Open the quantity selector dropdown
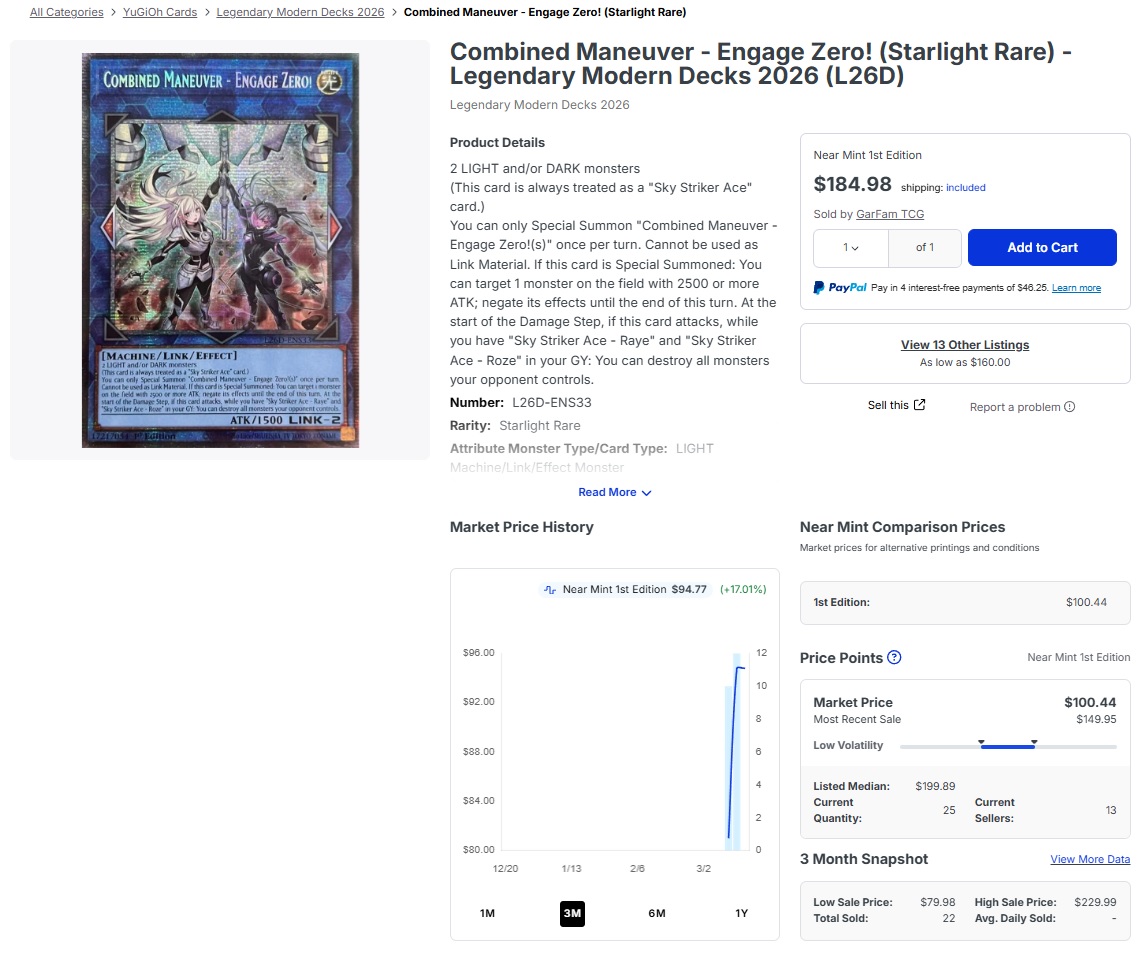 click(x=851, y=247)
